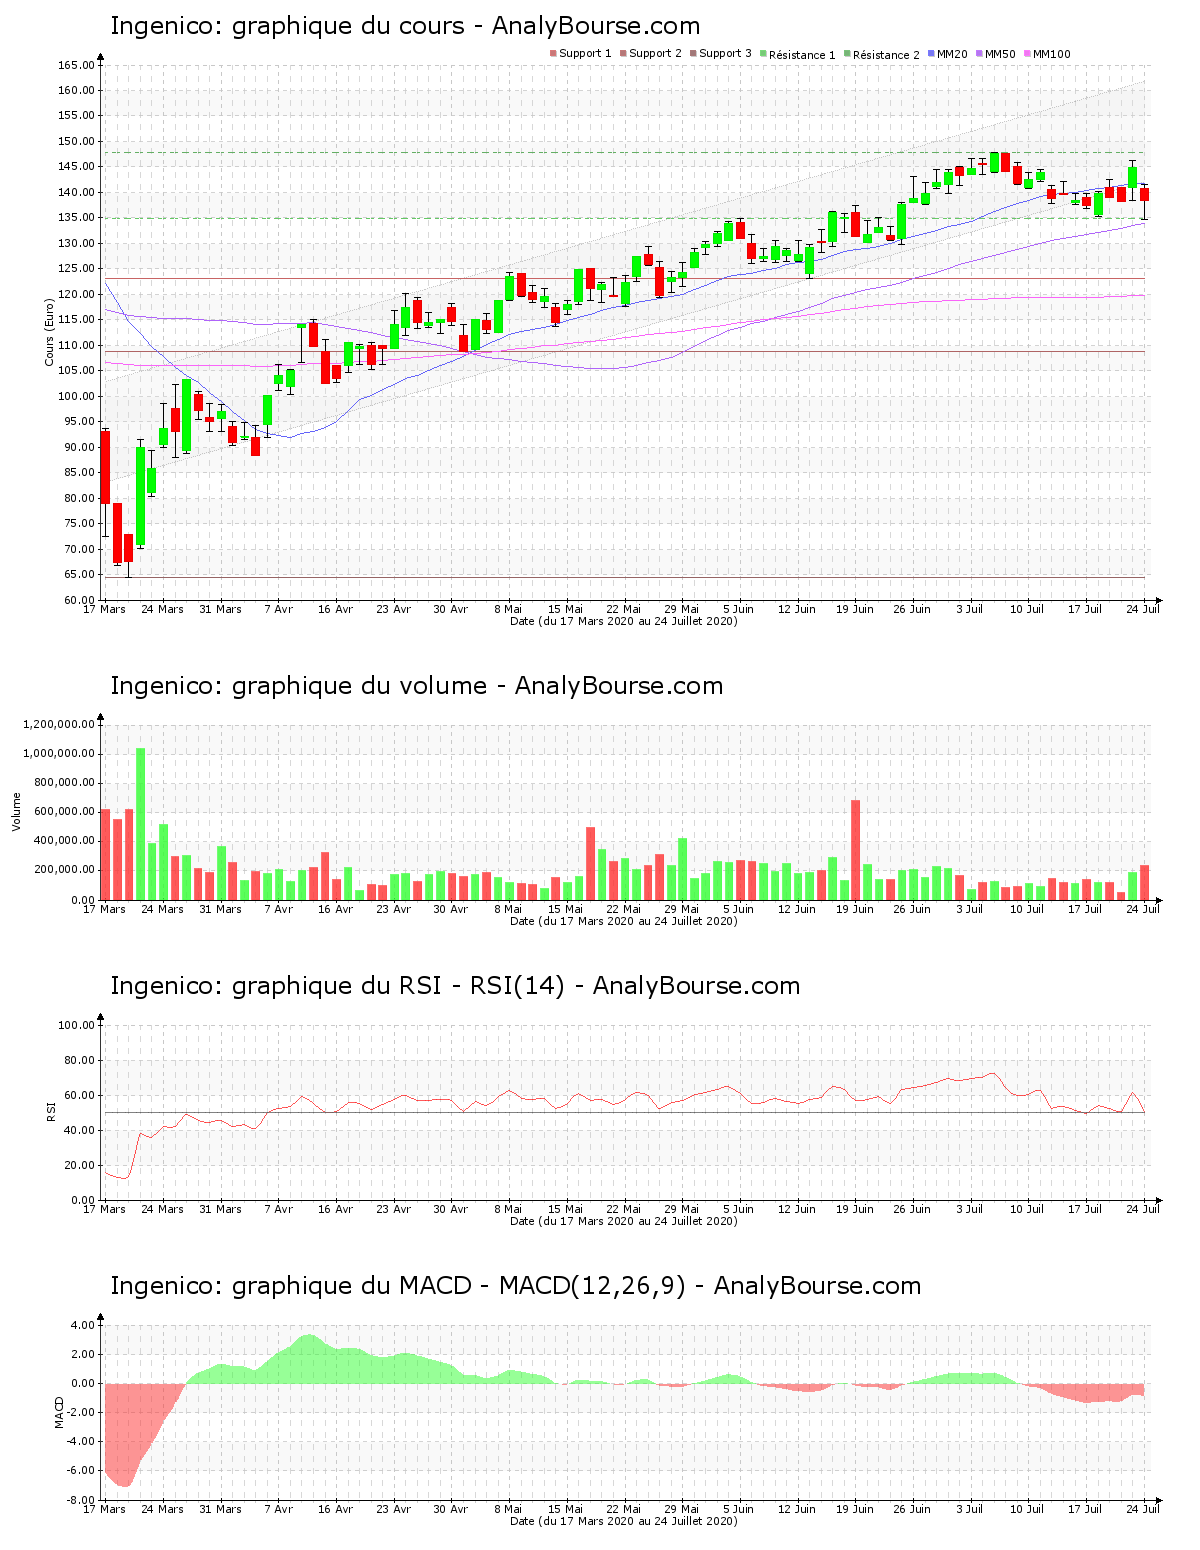Click '8 Mai' date on price chart

[508, 609]
